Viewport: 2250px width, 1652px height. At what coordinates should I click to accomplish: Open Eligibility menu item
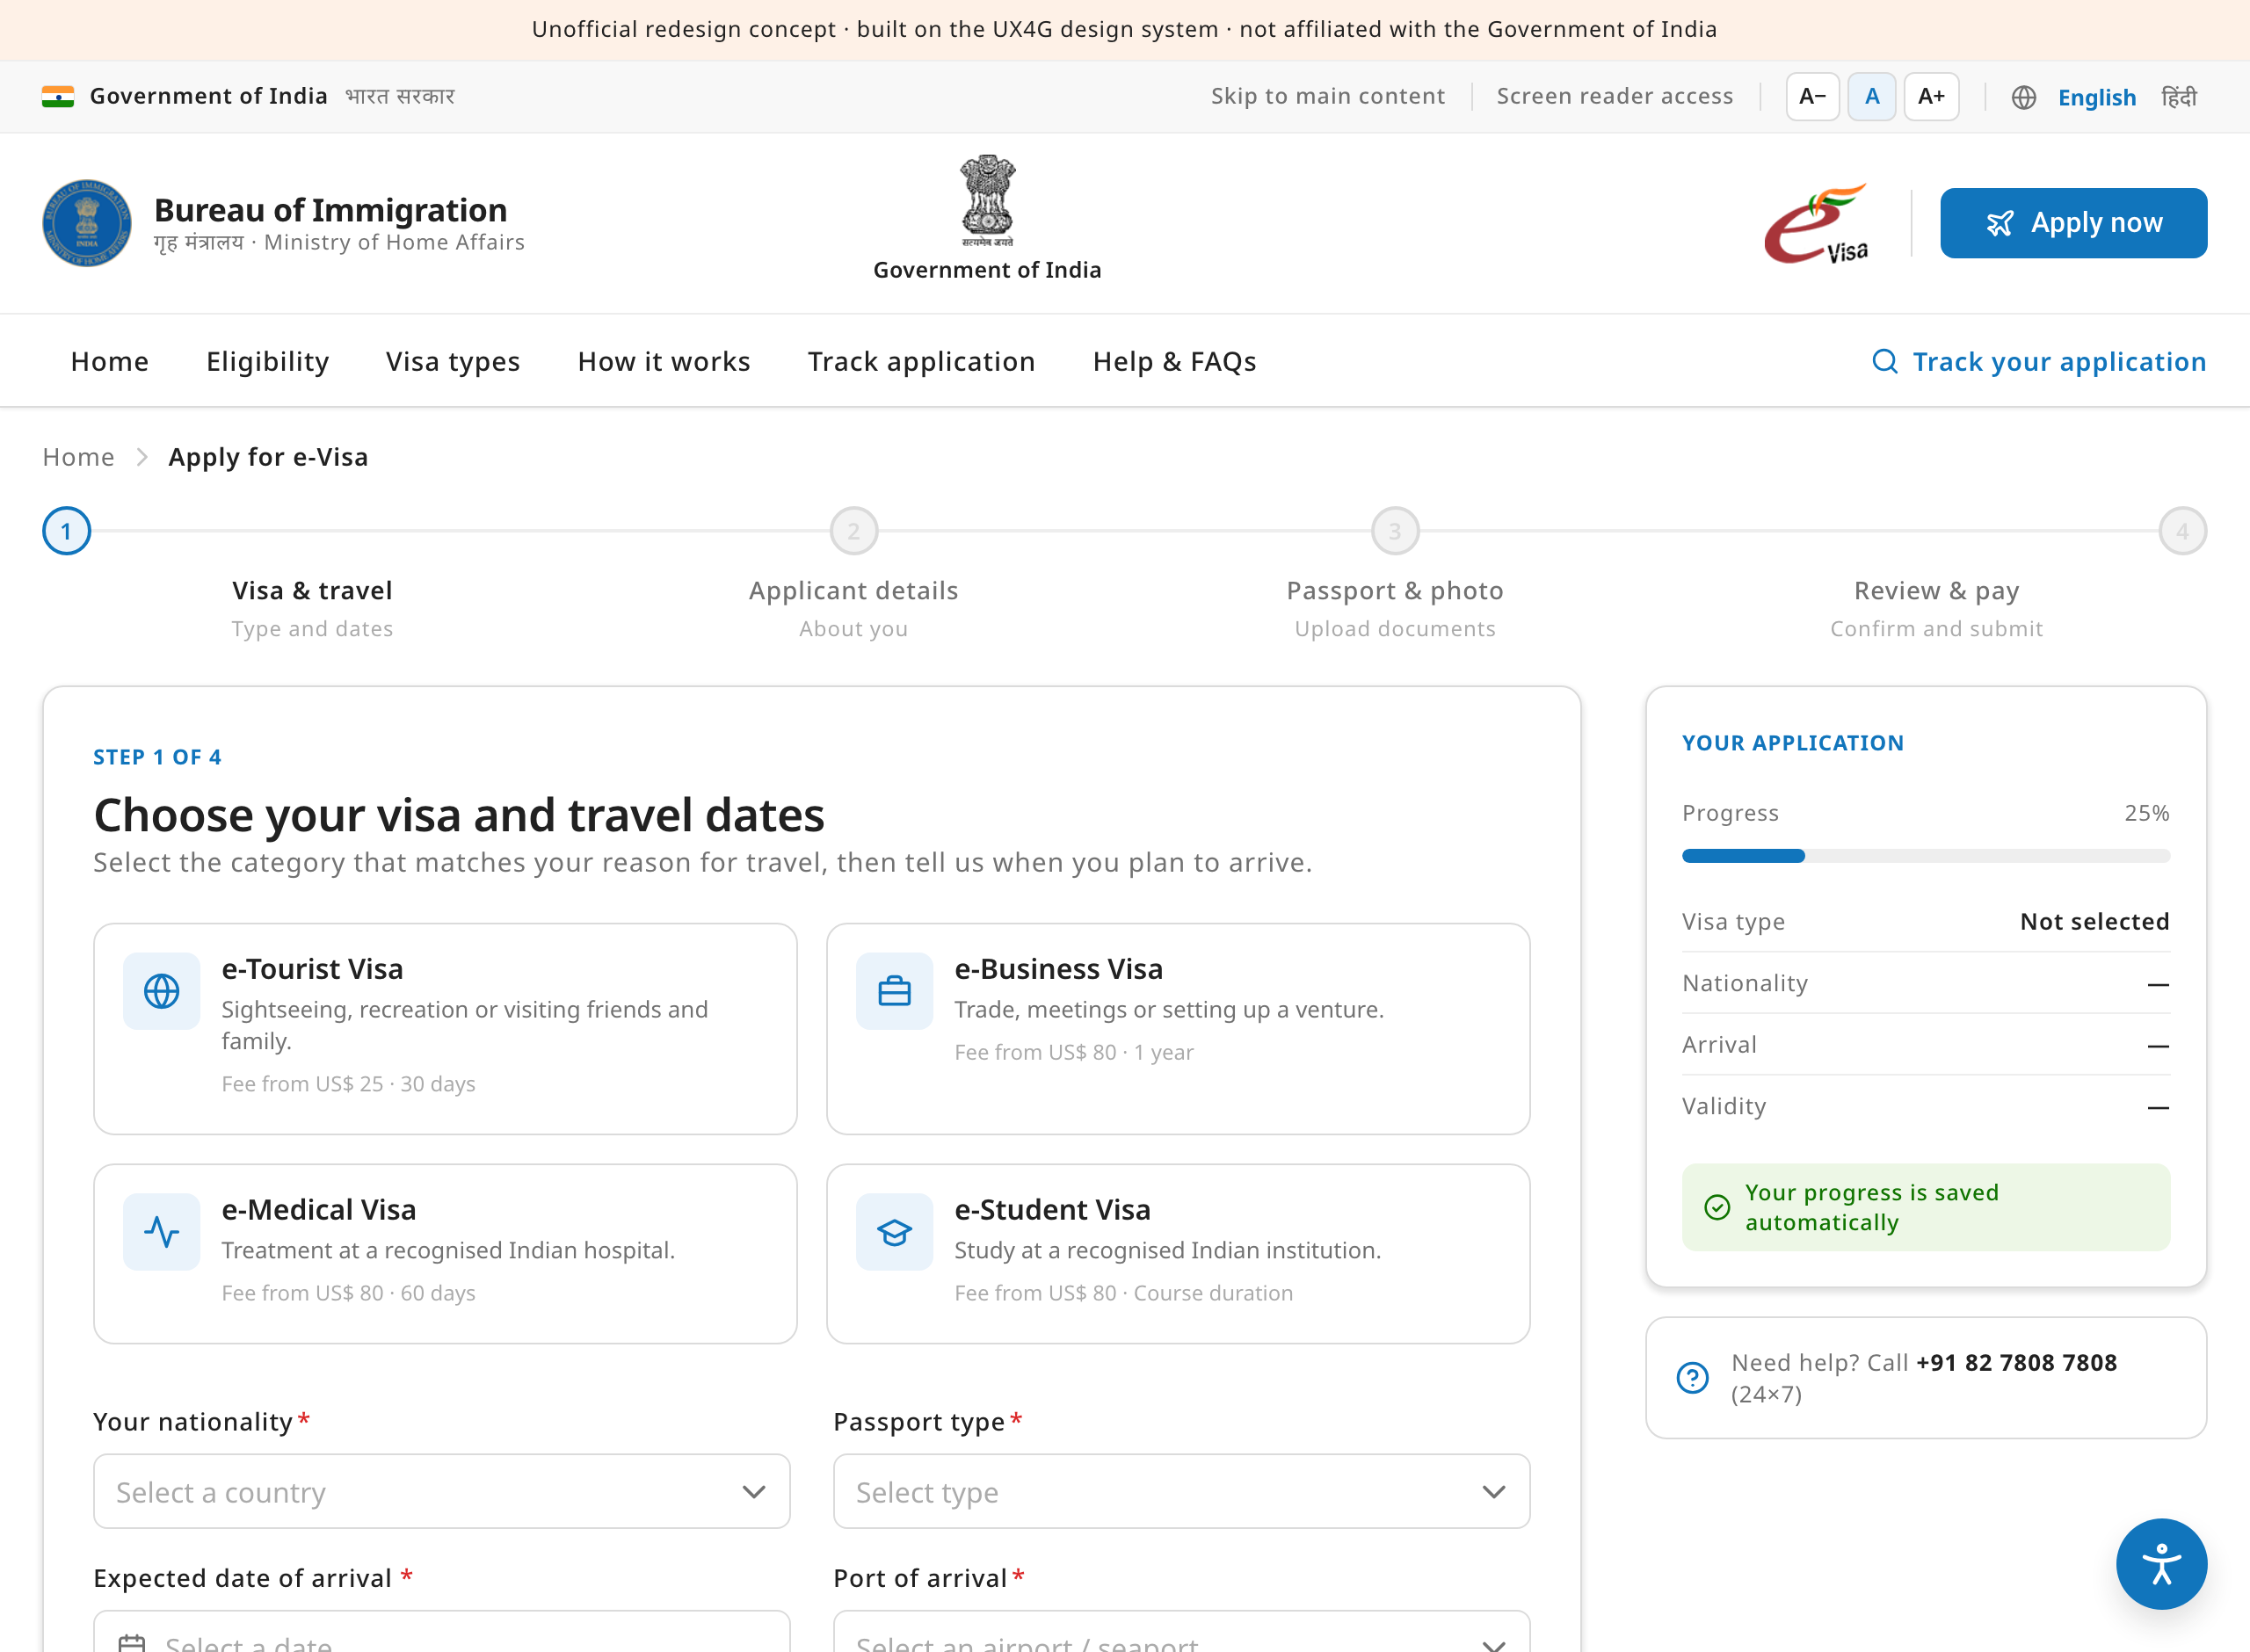click(x=267, y=361)
